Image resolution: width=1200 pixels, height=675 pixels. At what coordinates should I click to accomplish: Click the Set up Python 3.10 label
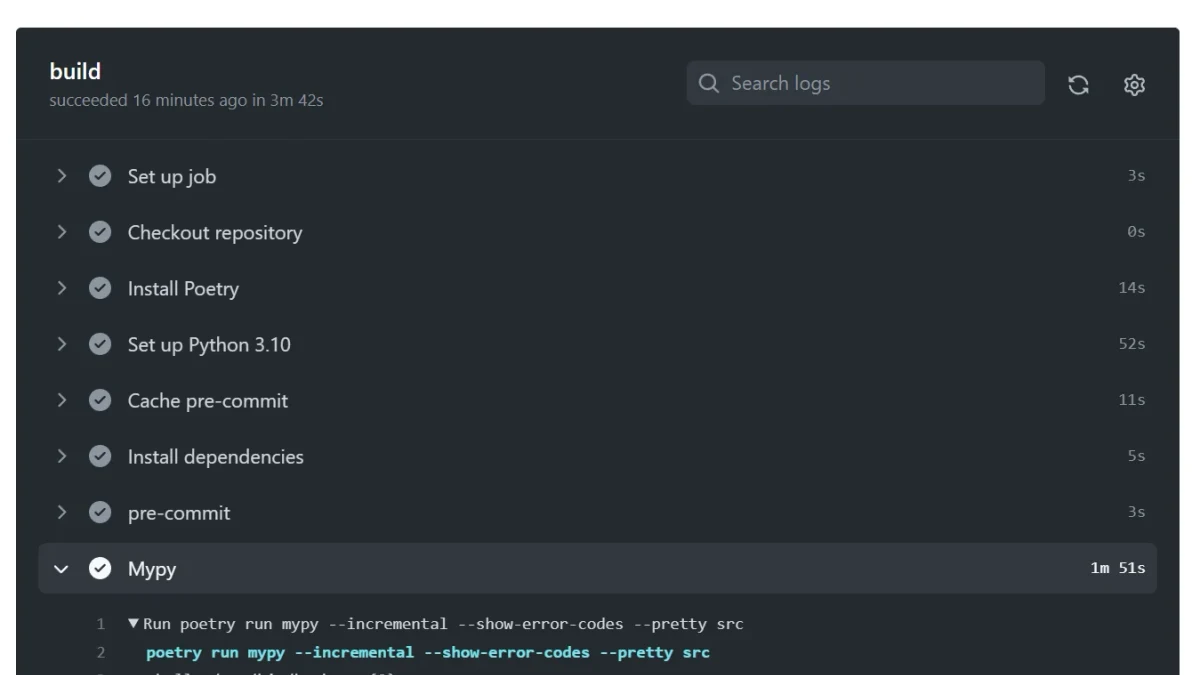pyautogui.click(x=209, y=345)
